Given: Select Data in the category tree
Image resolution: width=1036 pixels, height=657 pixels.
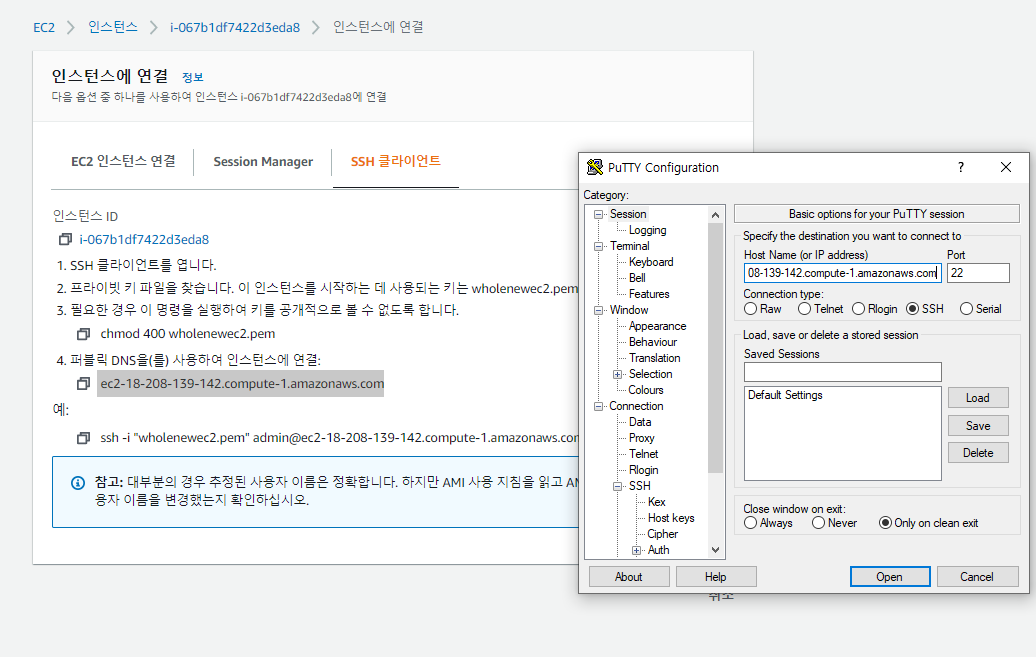Looking at the screenshot, I should [x=640, y=422].
